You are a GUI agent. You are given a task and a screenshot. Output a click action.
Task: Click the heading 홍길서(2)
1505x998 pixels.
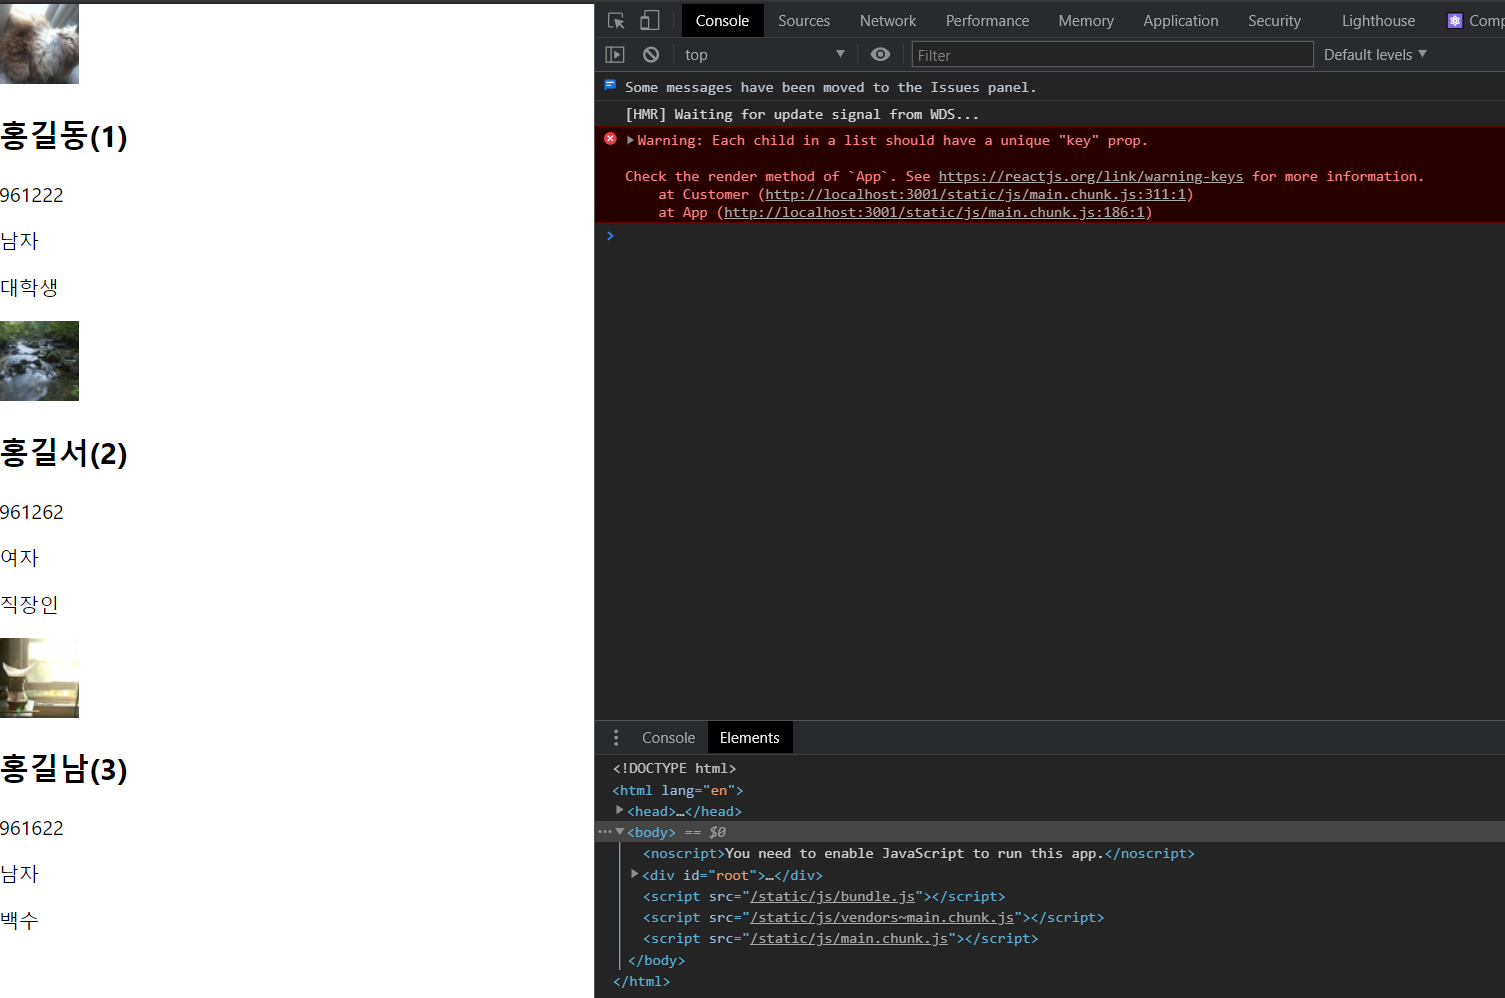pyautogui.click(x=64, y=453)
